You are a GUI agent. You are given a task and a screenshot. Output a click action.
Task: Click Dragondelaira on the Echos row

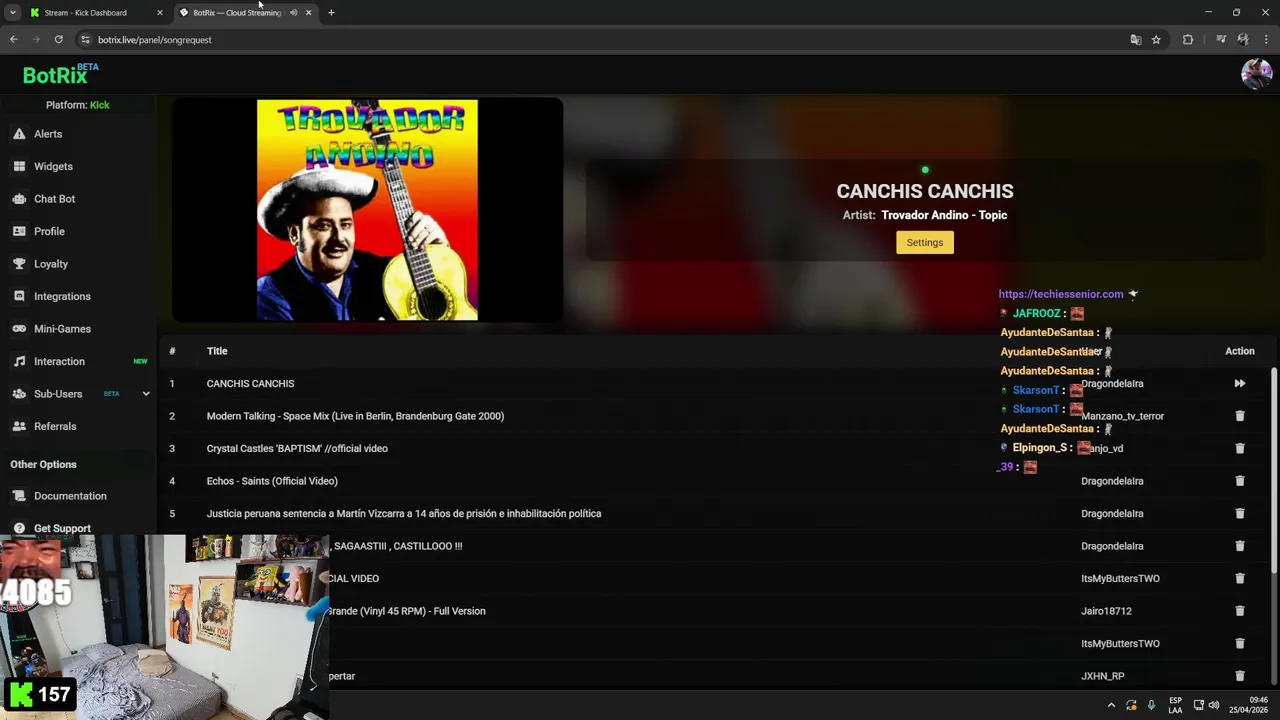click(x=1112, y=481)
